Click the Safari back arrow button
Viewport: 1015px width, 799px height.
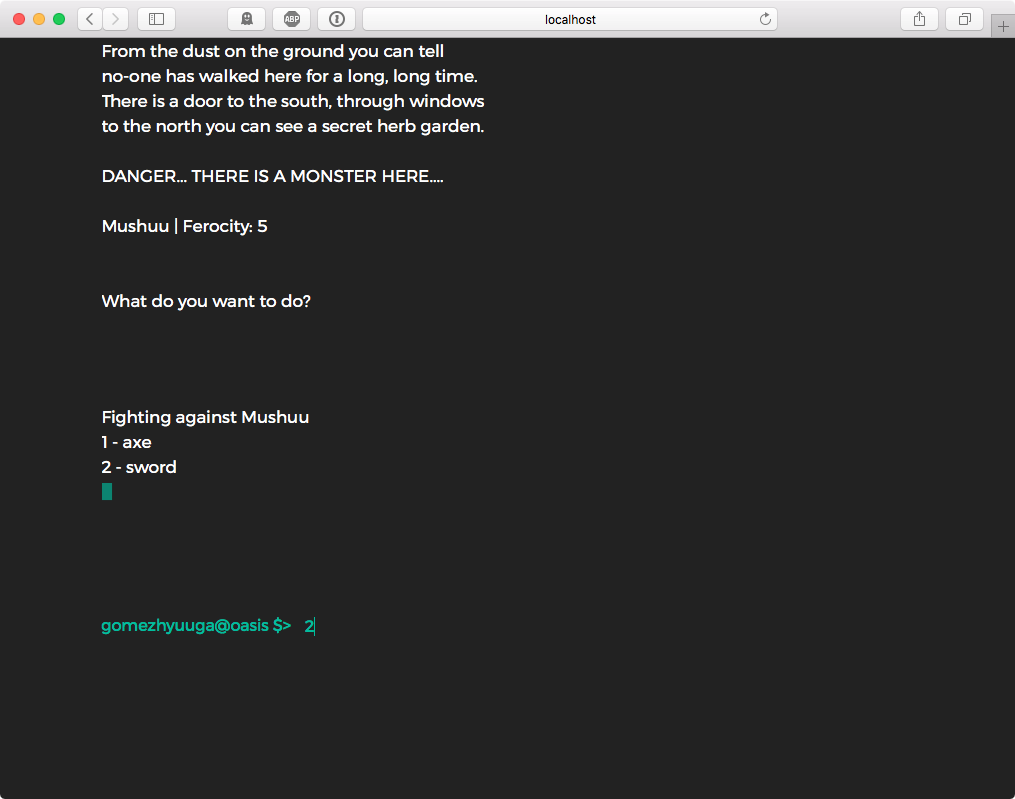pyautogui.click(x=90, y=19)
